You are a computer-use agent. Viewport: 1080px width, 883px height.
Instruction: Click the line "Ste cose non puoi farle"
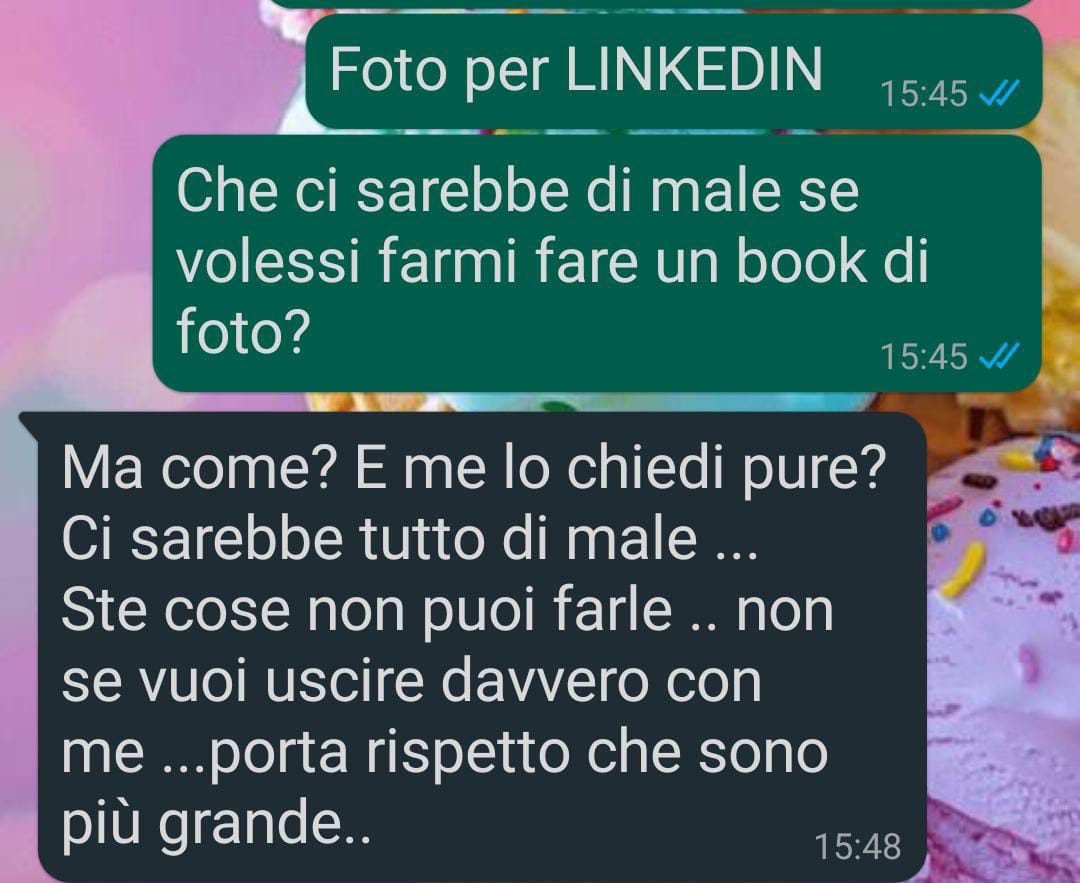366,610
